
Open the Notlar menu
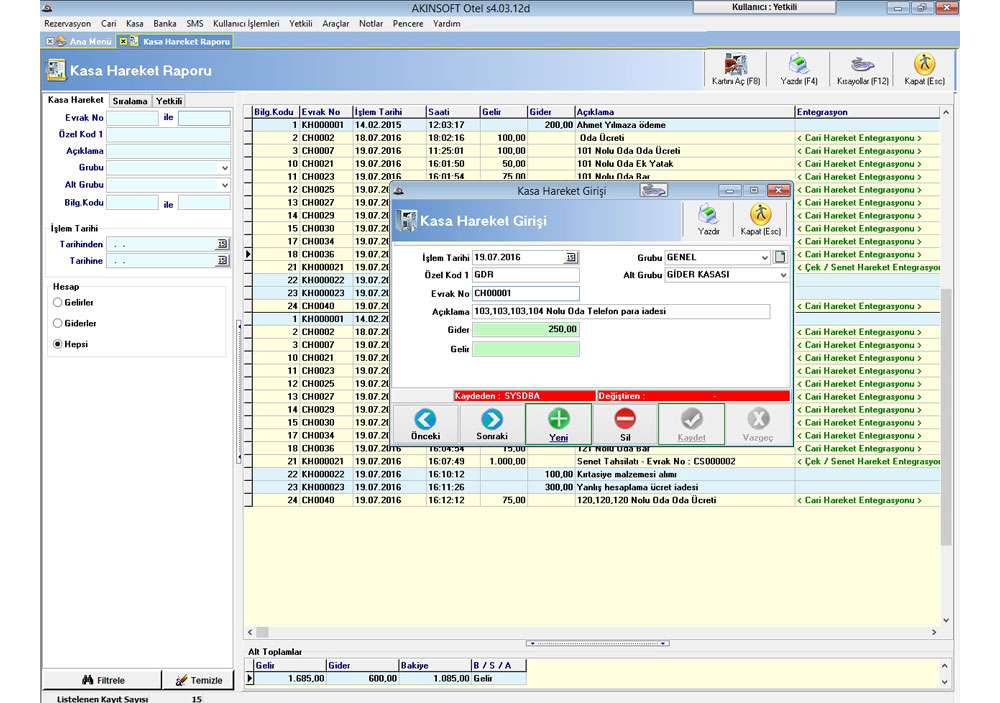coord(371,24)
